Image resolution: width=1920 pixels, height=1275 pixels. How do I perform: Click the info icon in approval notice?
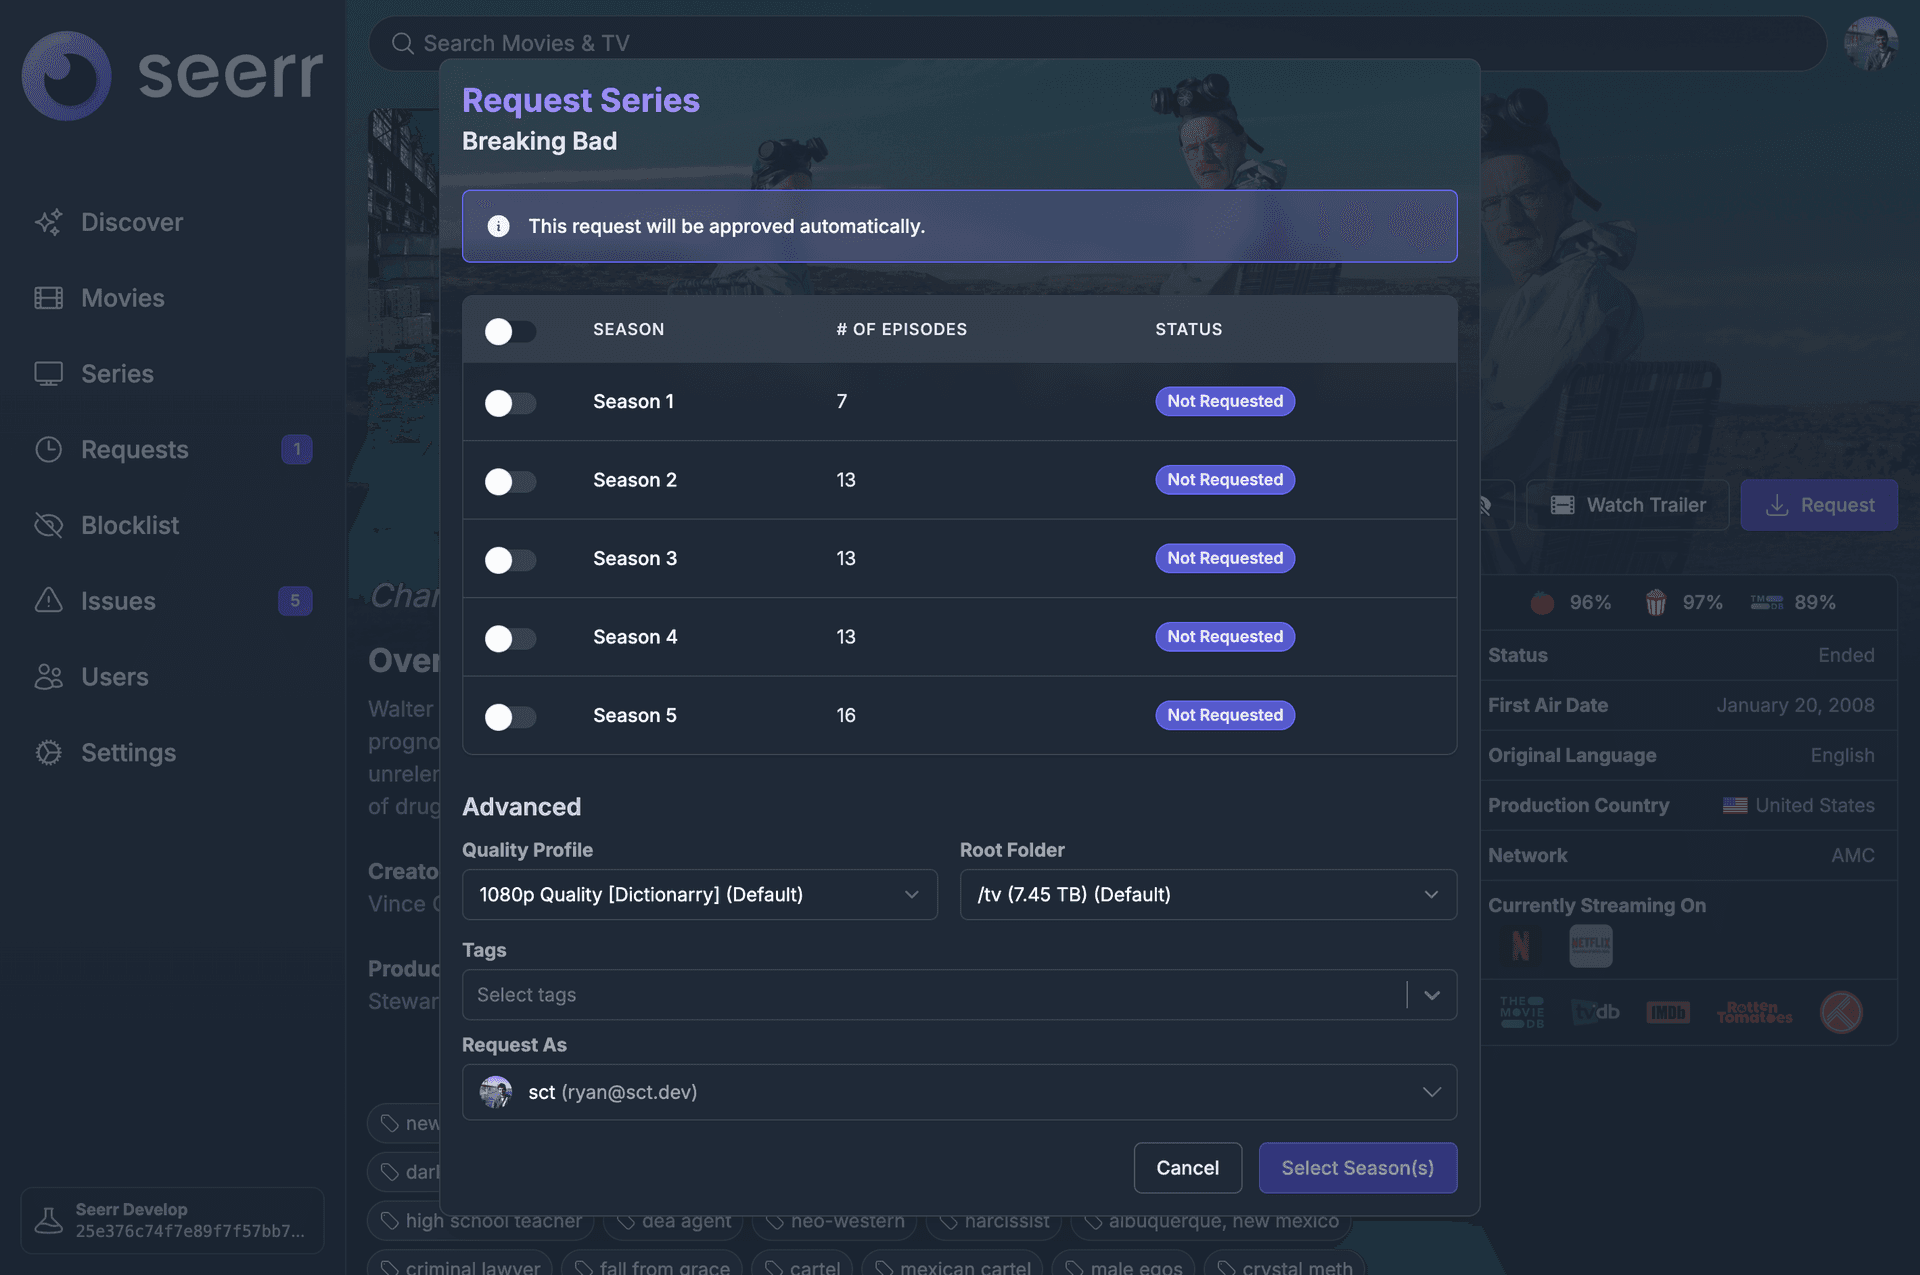[x=498, y=226]
